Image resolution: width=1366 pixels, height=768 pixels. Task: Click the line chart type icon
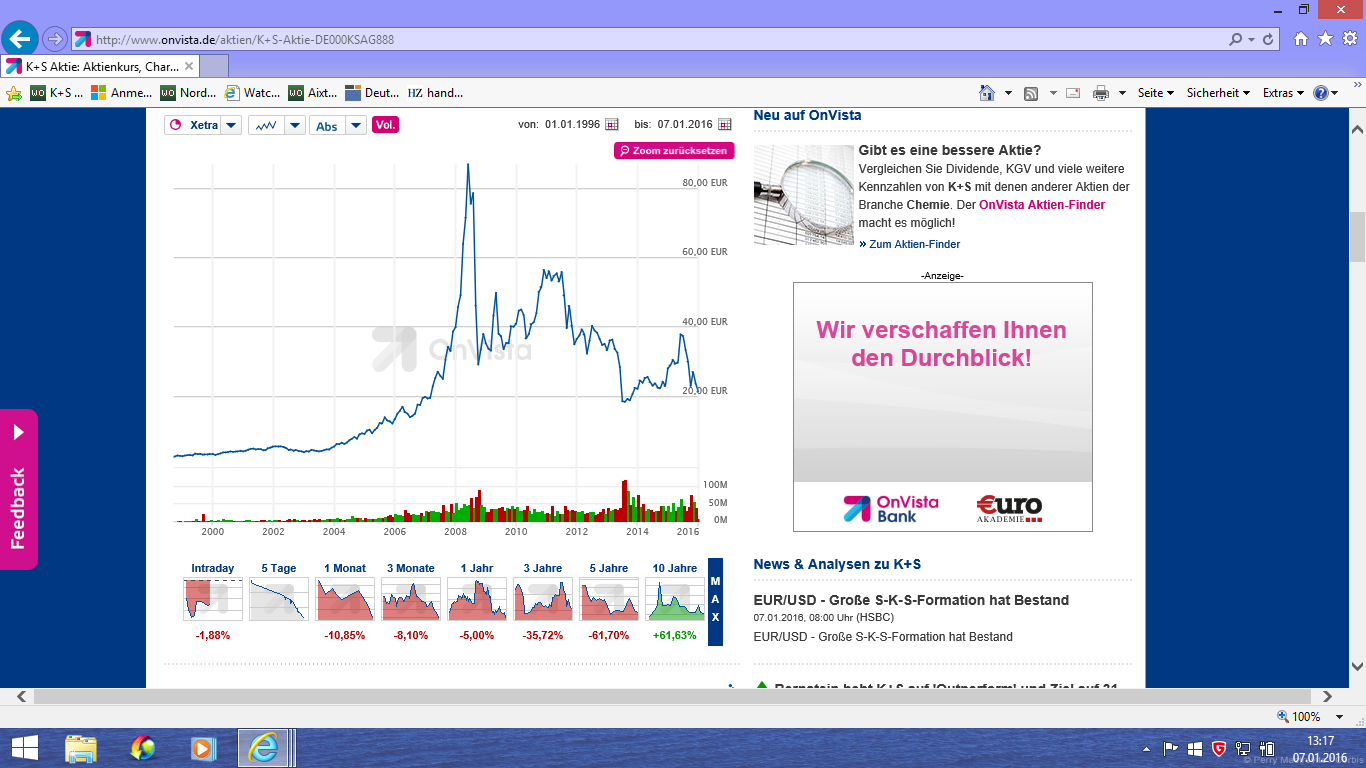pos(266,125)
